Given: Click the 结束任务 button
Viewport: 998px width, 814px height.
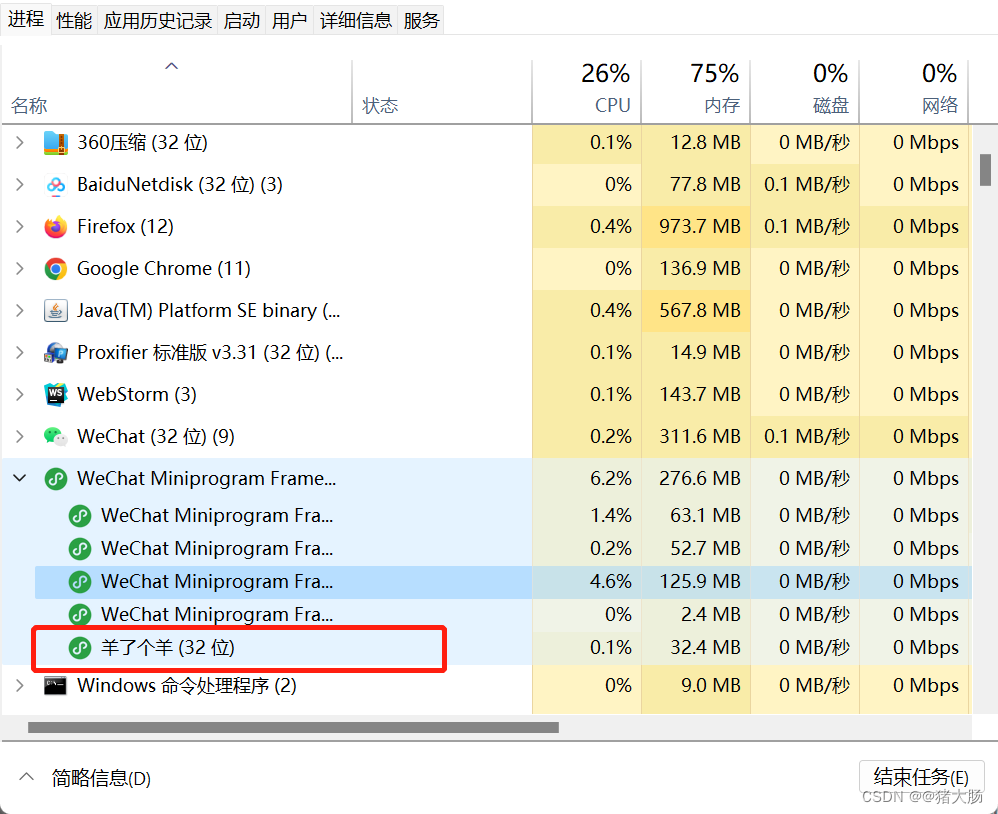Looking at the screenshot, I should 921,777.
